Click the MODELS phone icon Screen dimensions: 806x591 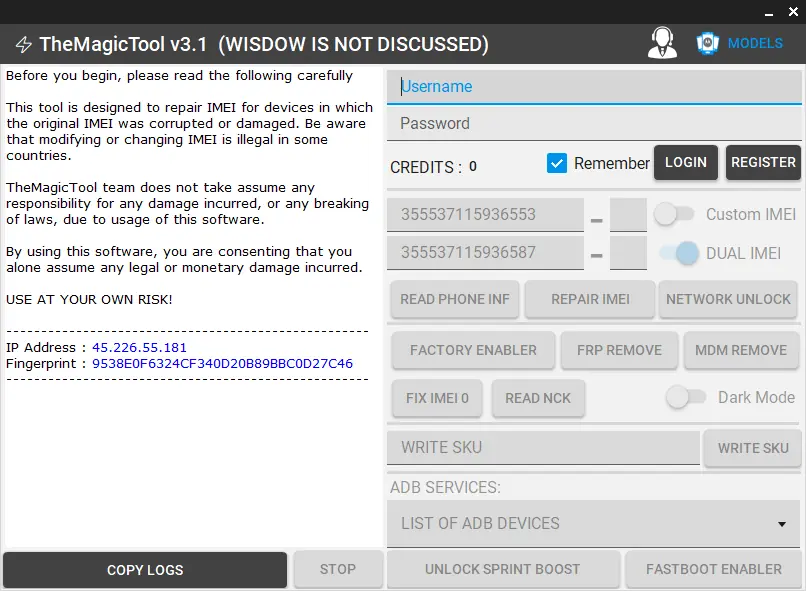(707, 43)
